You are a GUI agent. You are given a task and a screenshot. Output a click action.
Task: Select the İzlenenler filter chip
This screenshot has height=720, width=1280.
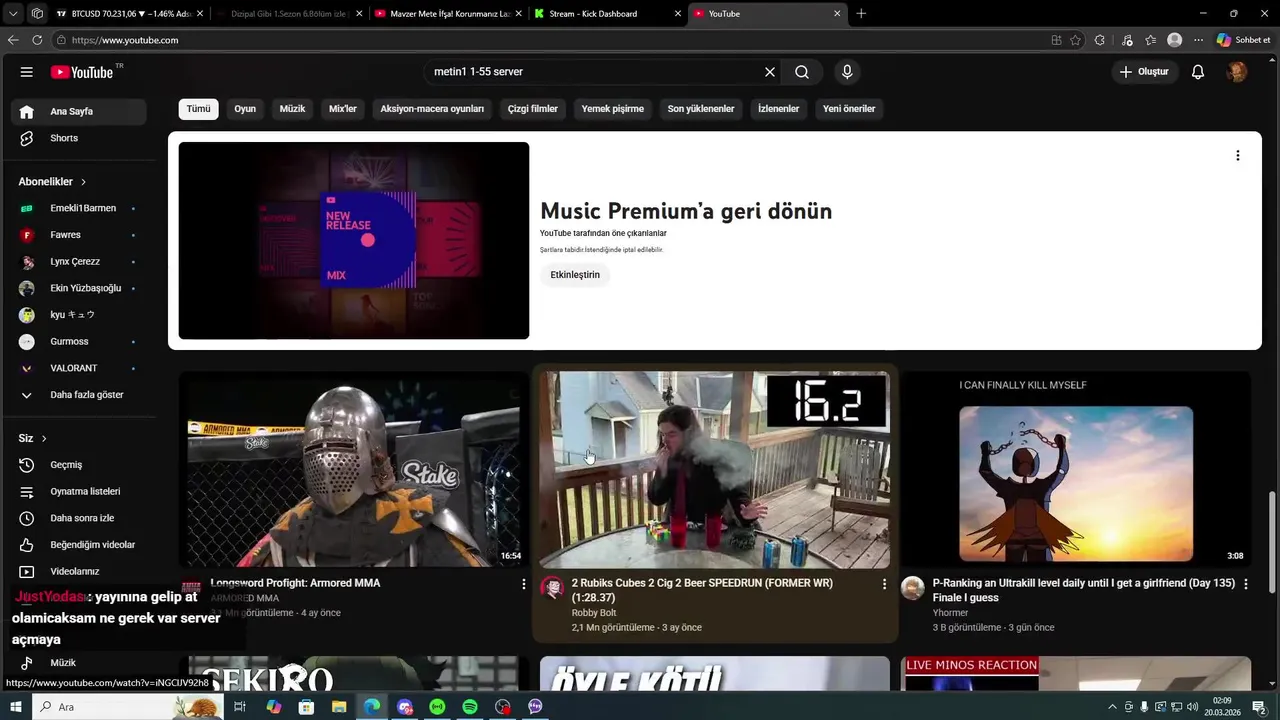tap(778, 109)
